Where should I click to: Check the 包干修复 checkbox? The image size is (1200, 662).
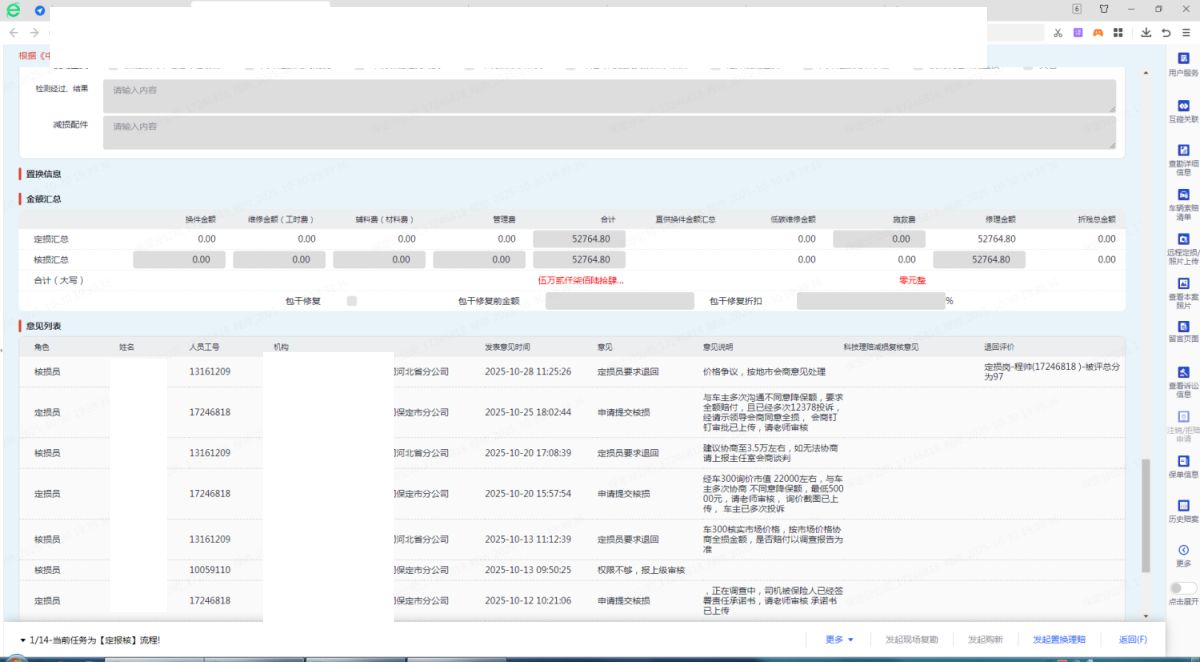tap(352, 301)
